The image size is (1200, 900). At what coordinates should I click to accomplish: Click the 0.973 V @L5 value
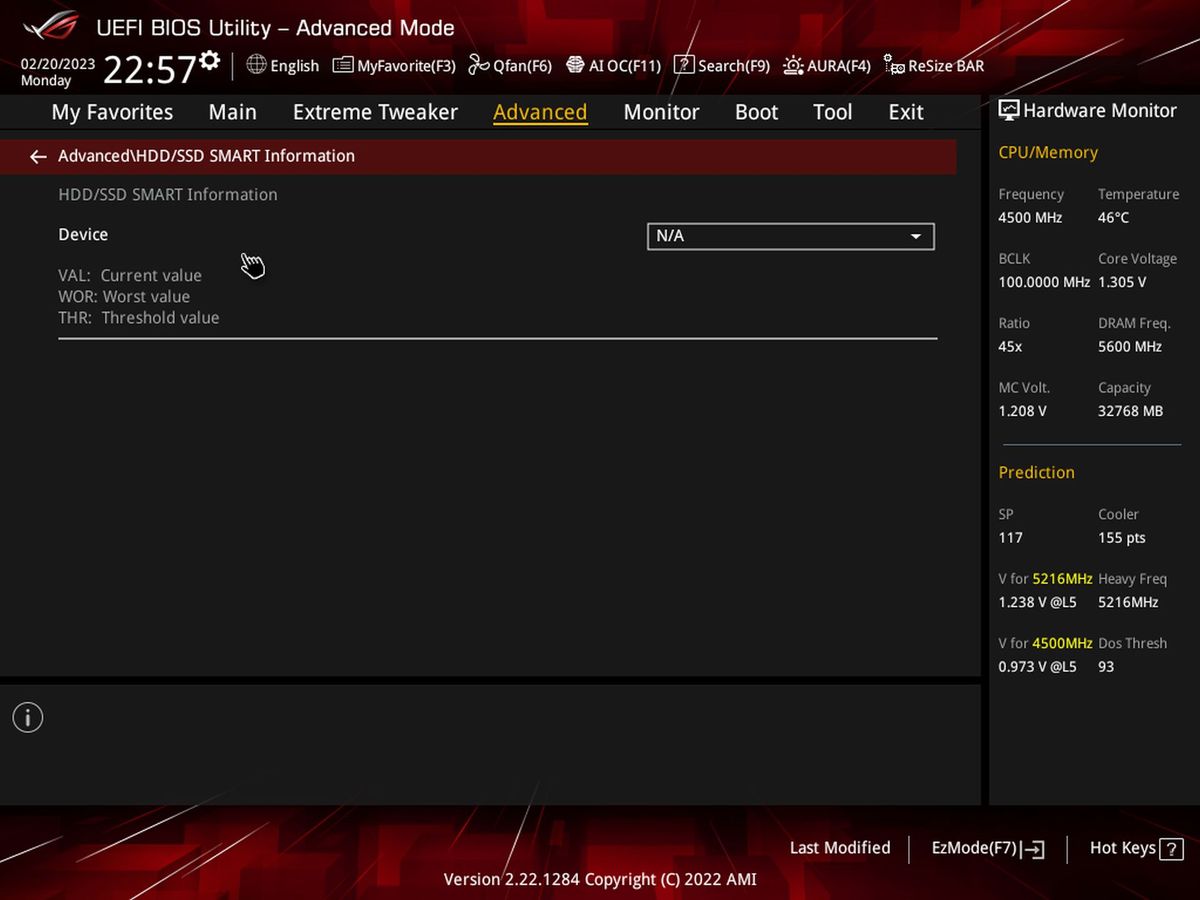pyautogui.click(x=1037, y=666)
